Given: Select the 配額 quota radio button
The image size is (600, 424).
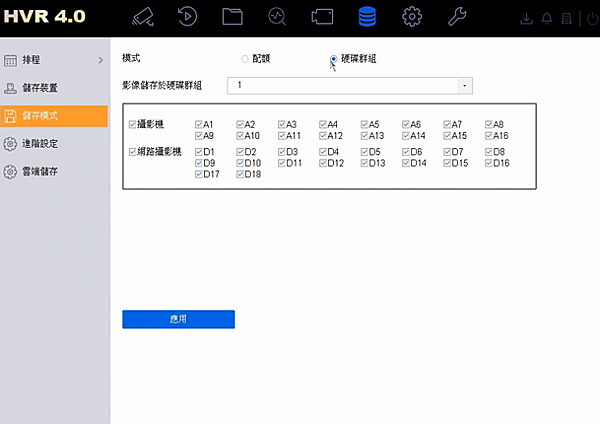Looking at the screenshot, I should click(x=245, y=59).
